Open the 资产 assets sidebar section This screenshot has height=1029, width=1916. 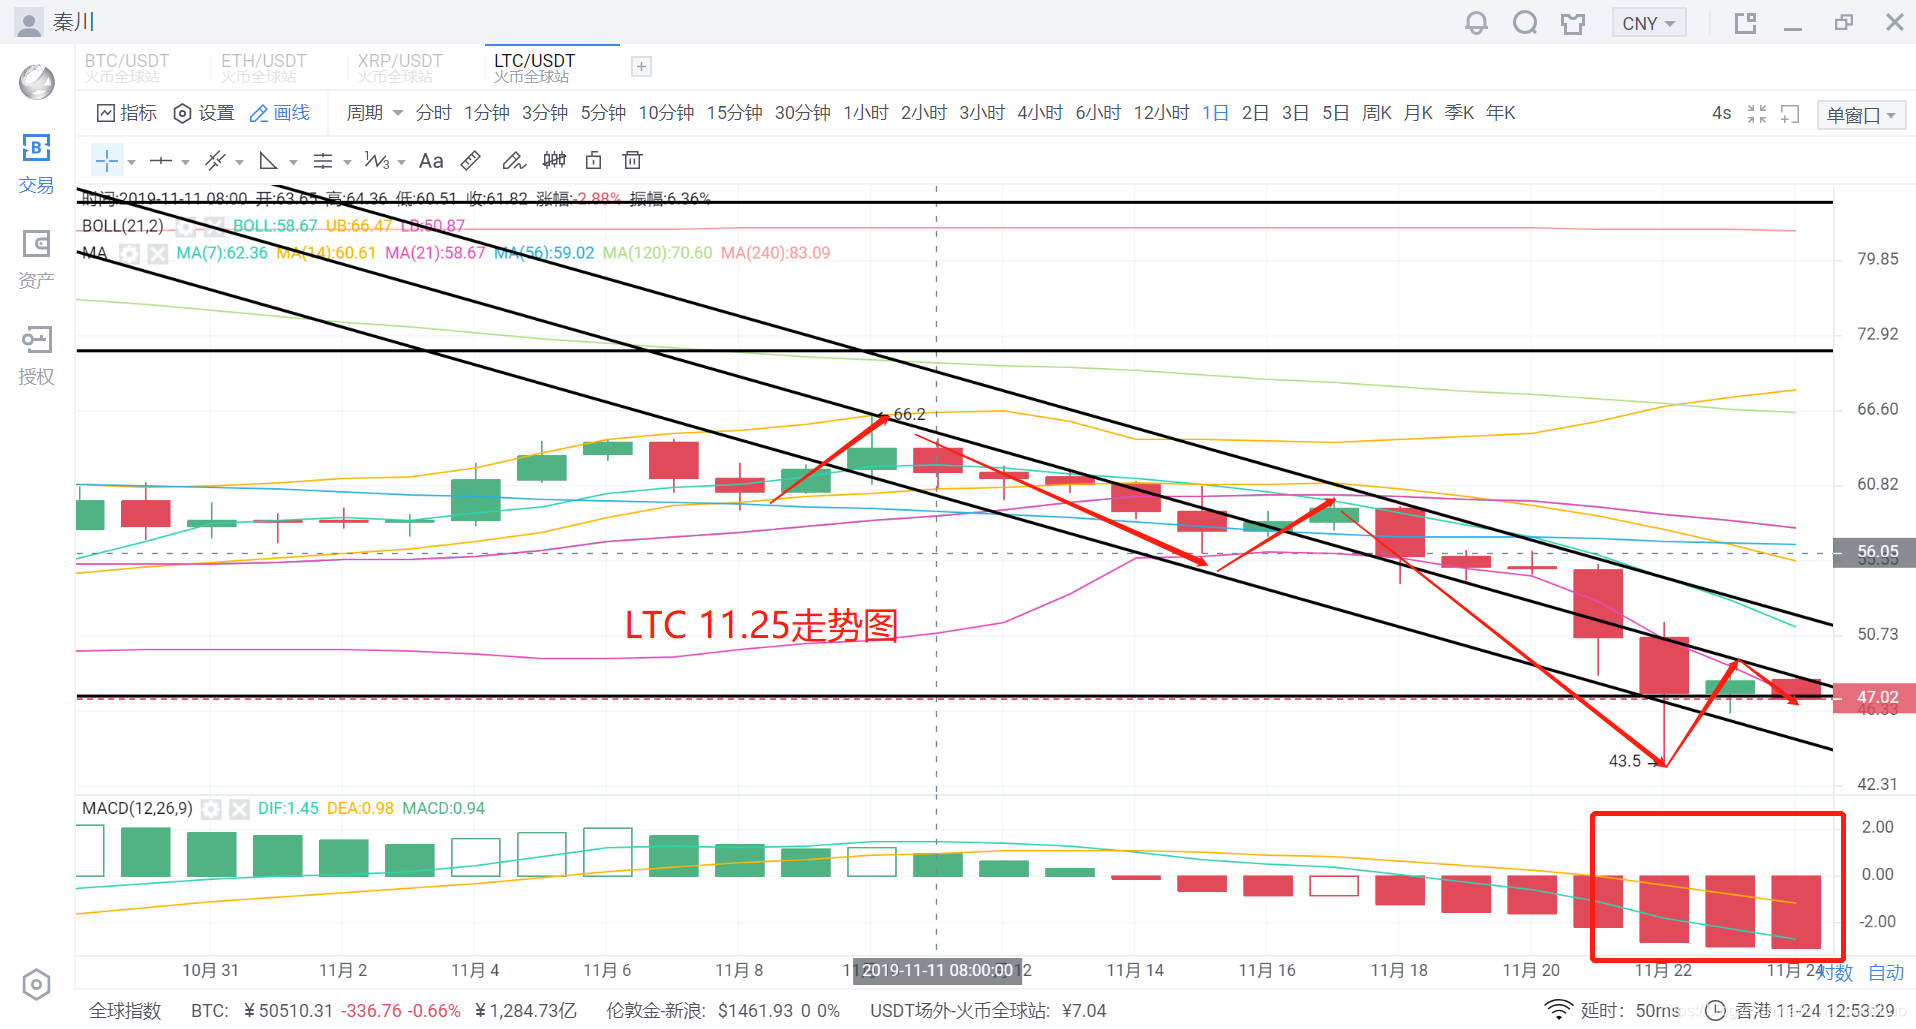(x=36, y=260)
